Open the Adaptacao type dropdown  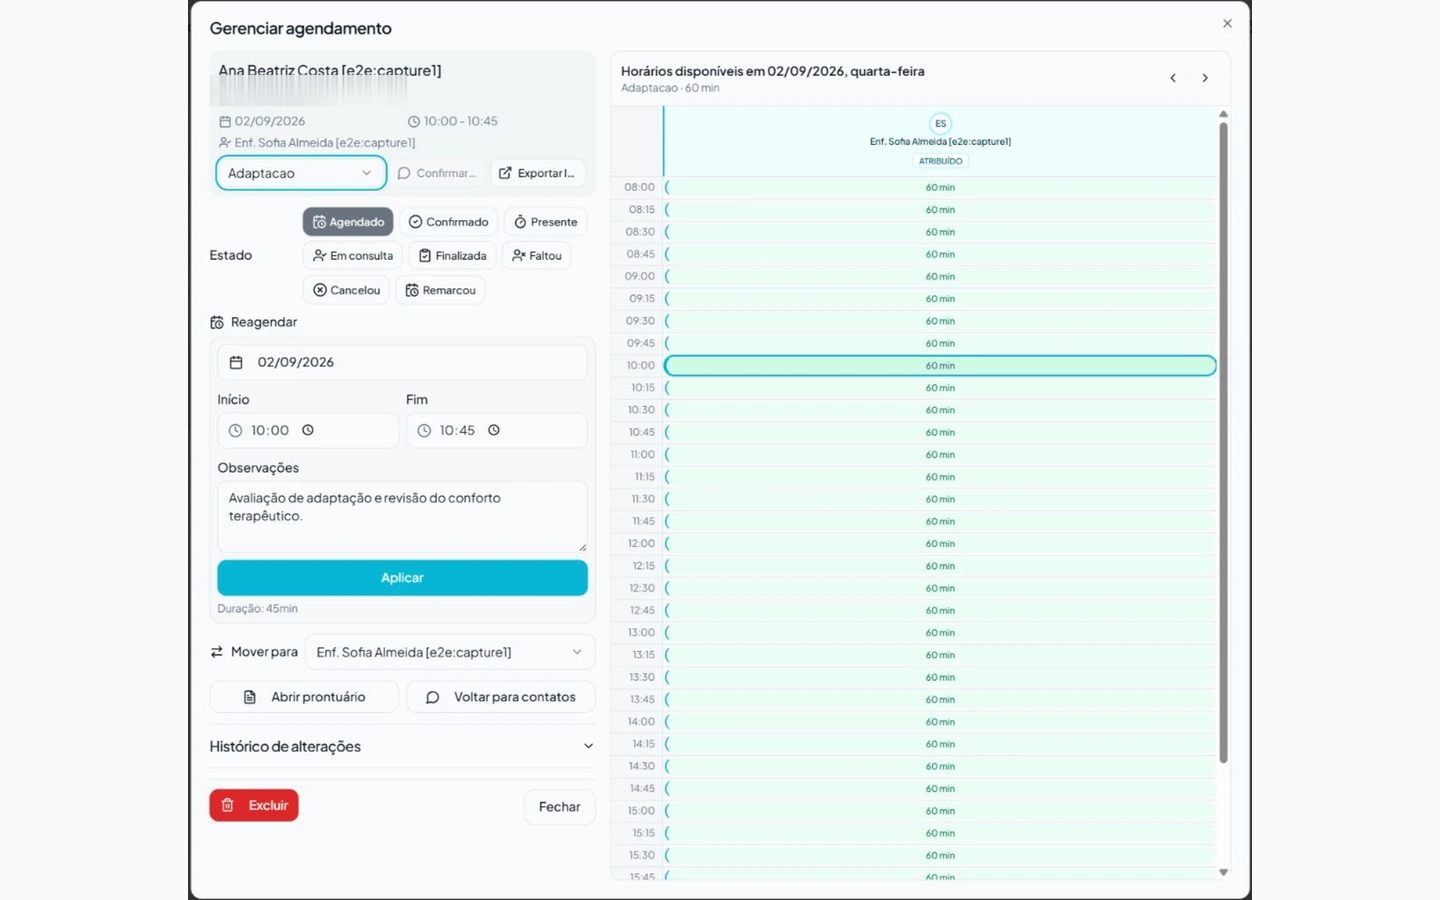301,173
